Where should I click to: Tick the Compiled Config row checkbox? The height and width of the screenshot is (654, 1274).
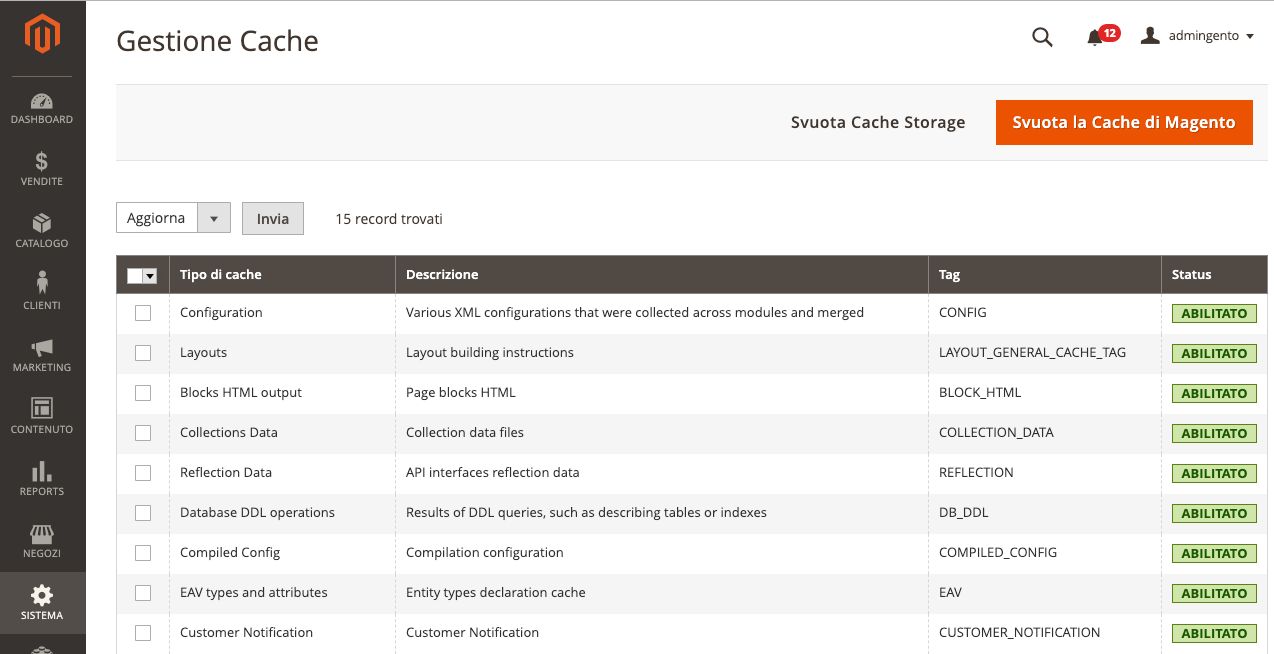143,553
